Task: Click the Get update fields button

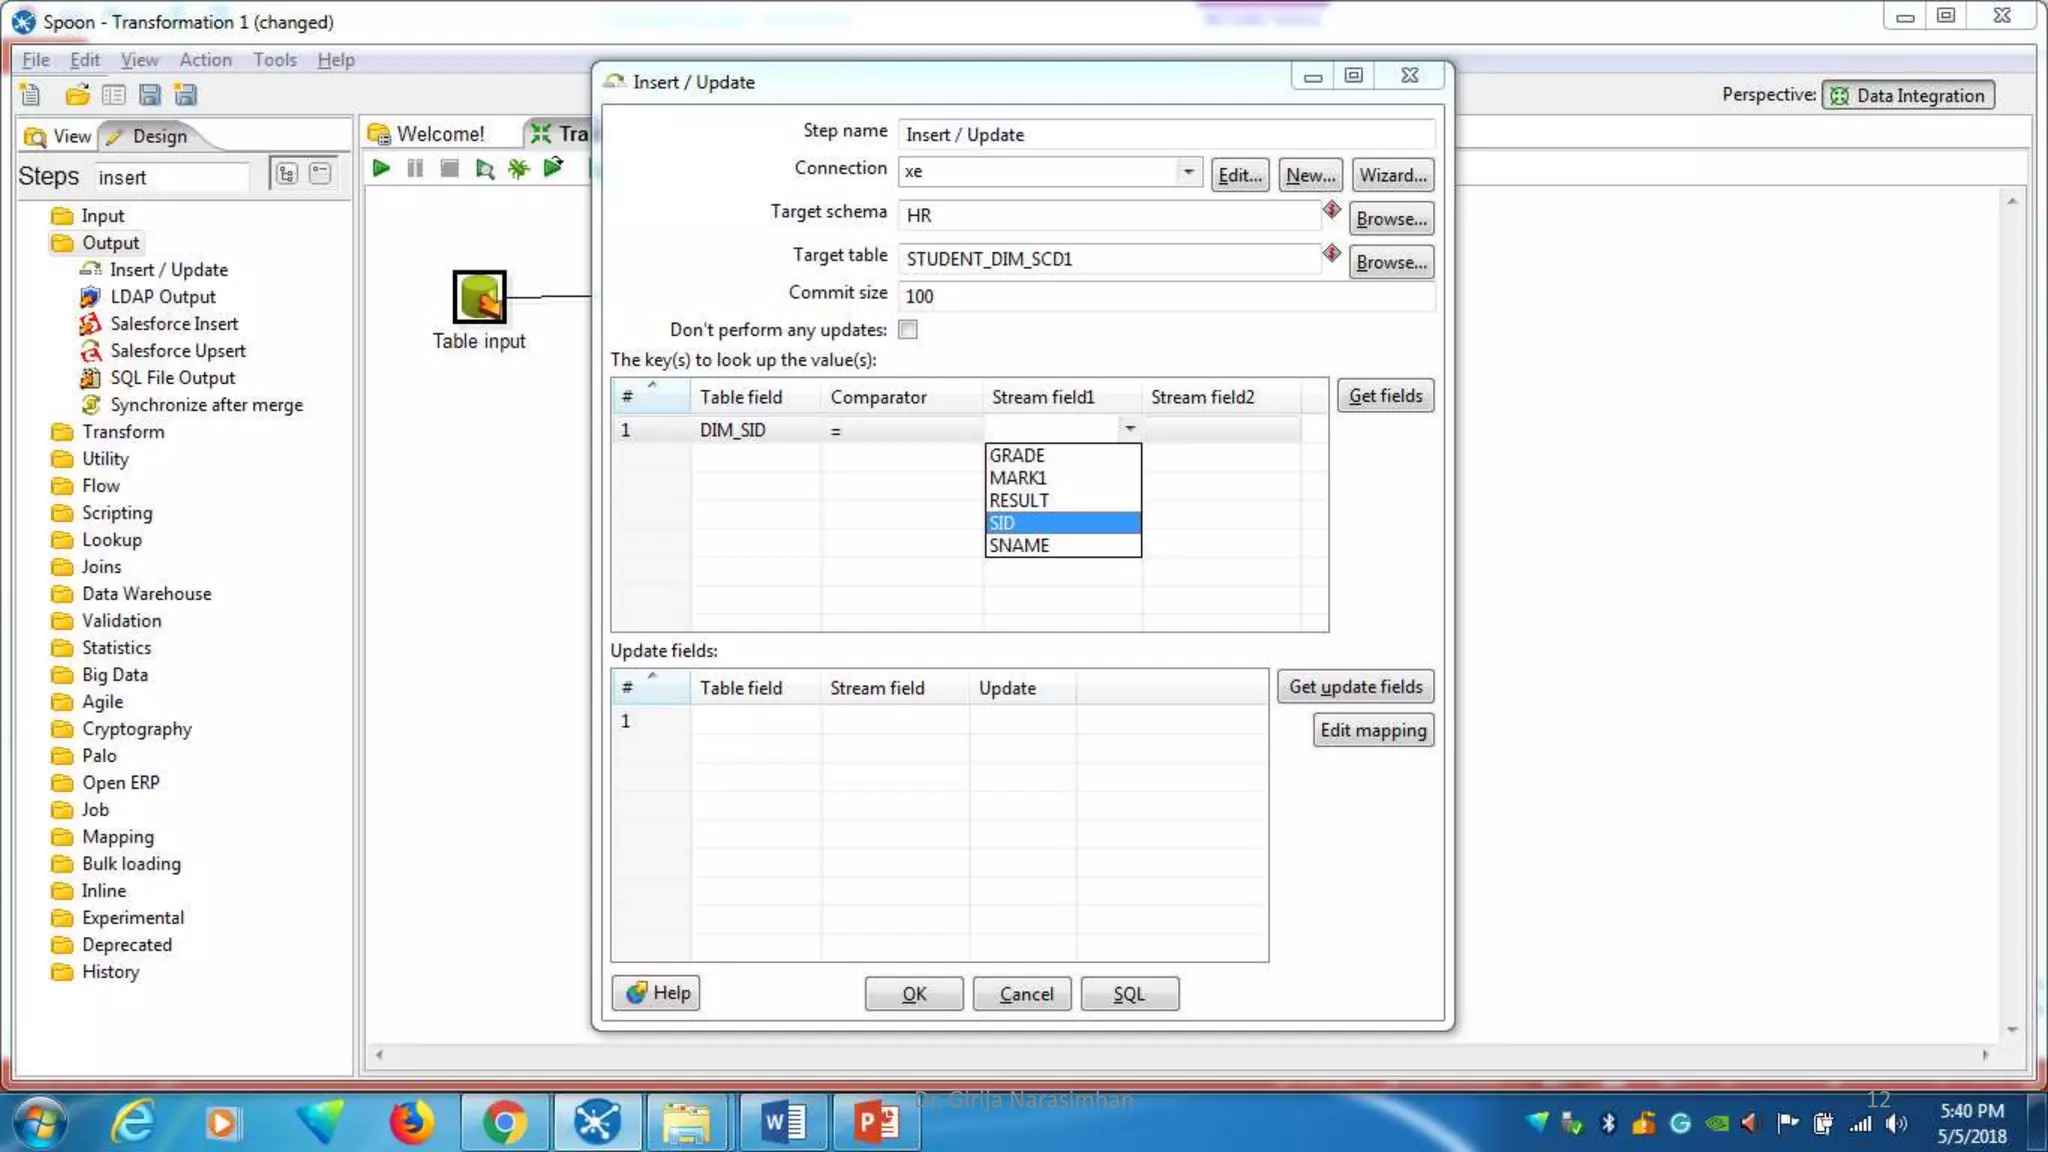Action: [1355, 687]
